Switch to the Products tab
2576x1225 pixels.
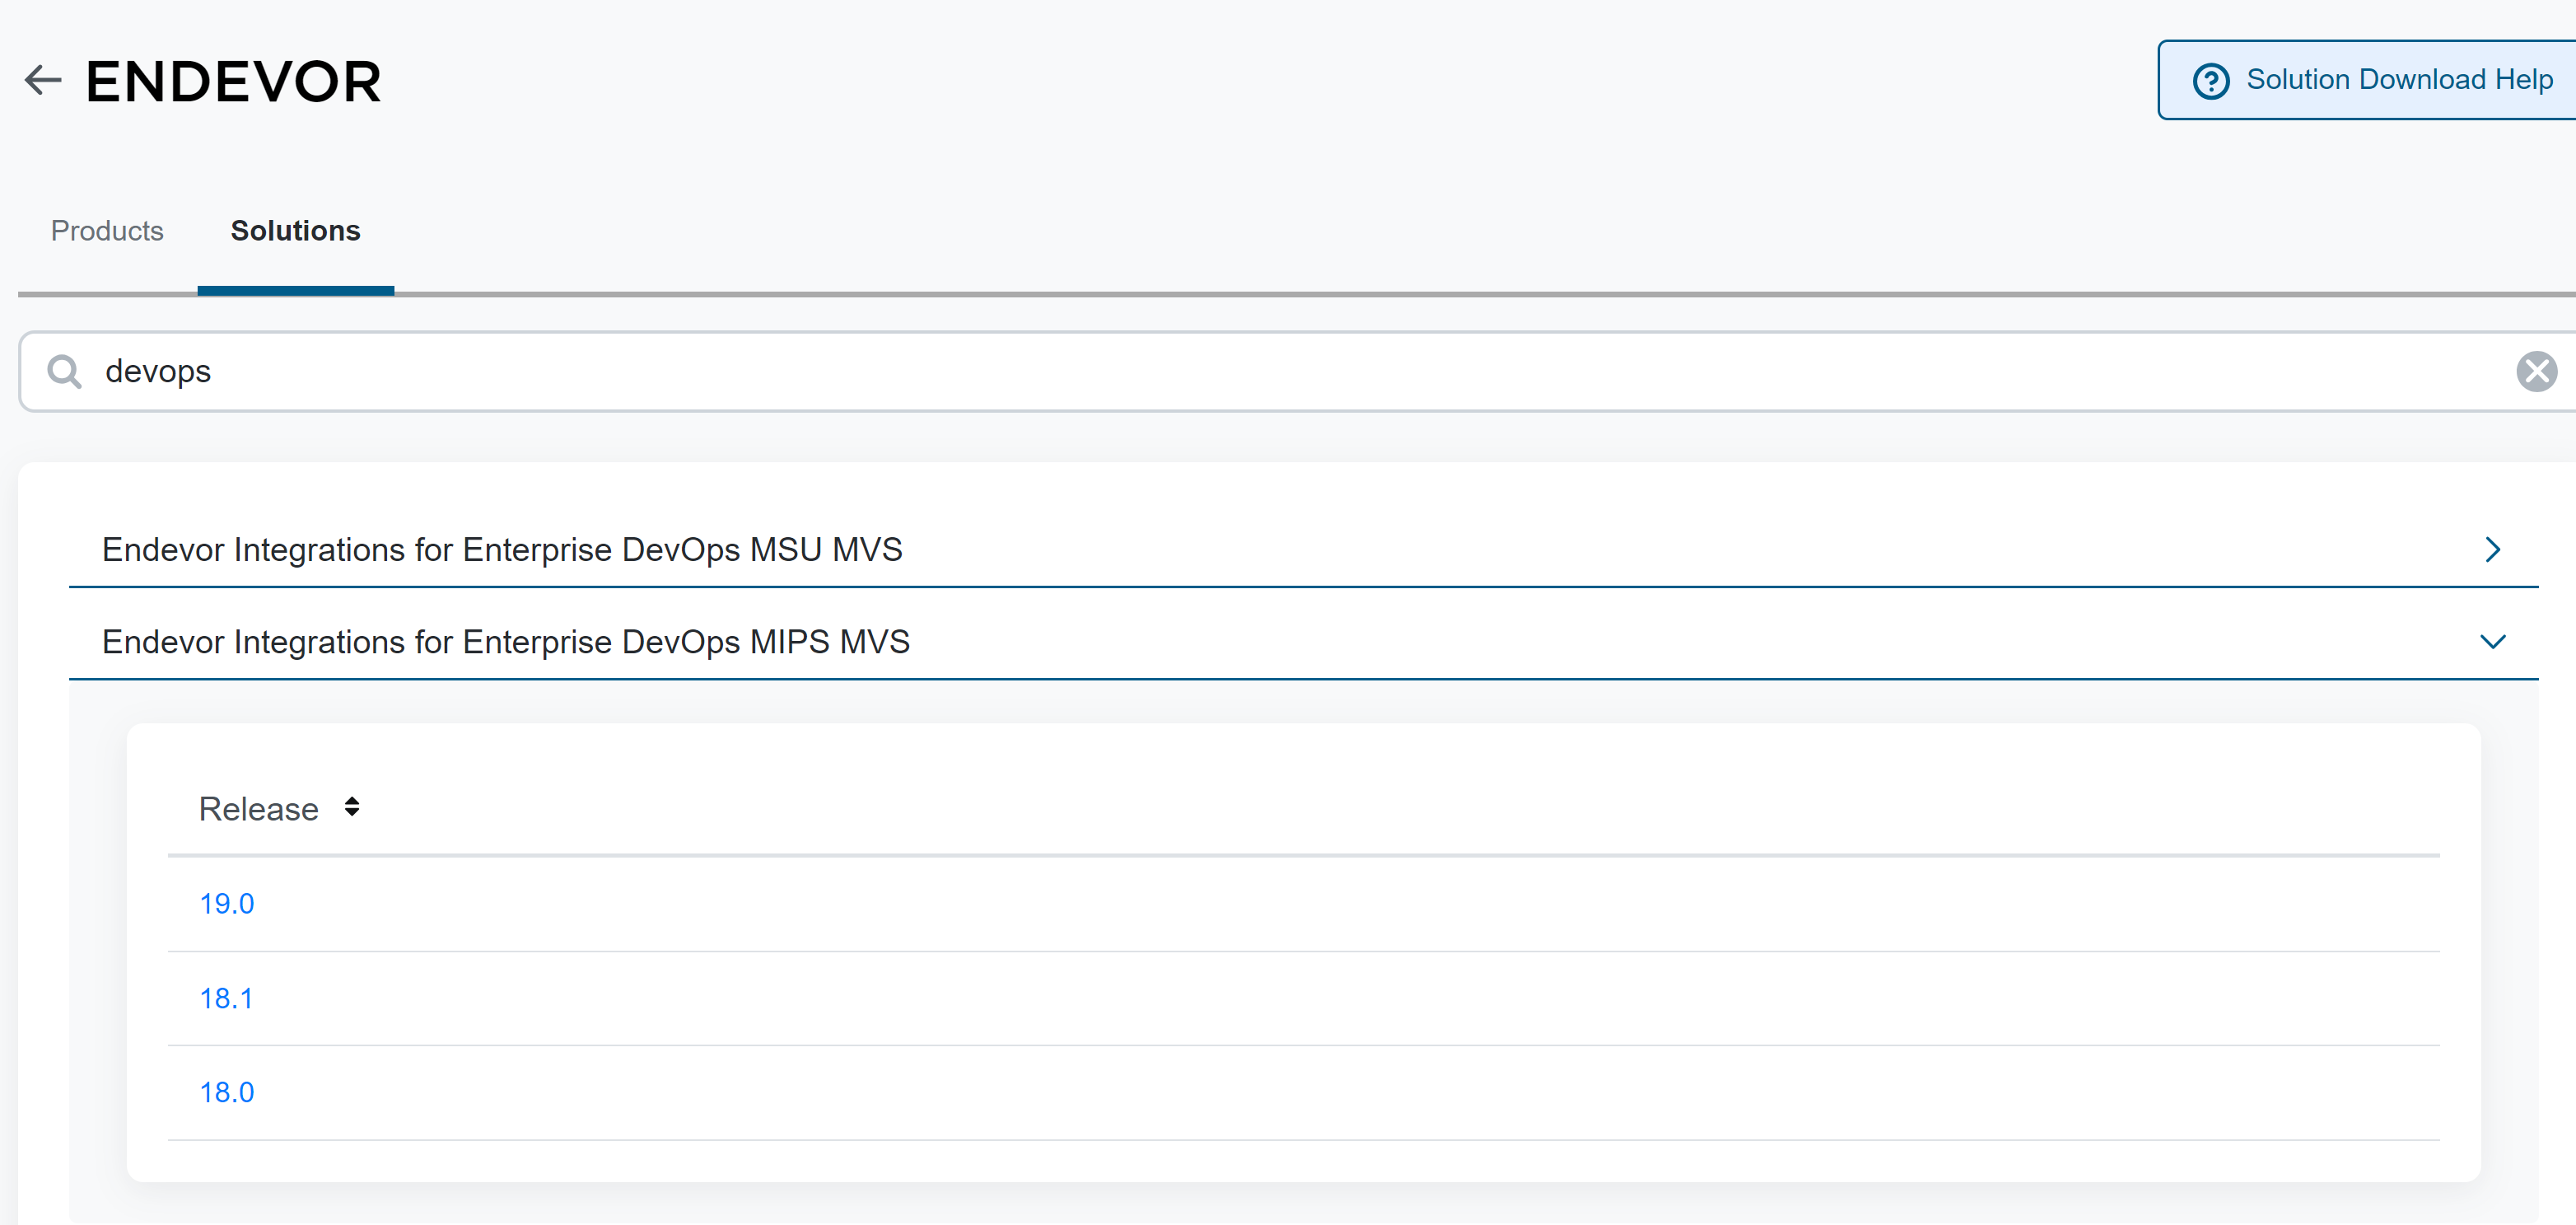pos(107,231)
